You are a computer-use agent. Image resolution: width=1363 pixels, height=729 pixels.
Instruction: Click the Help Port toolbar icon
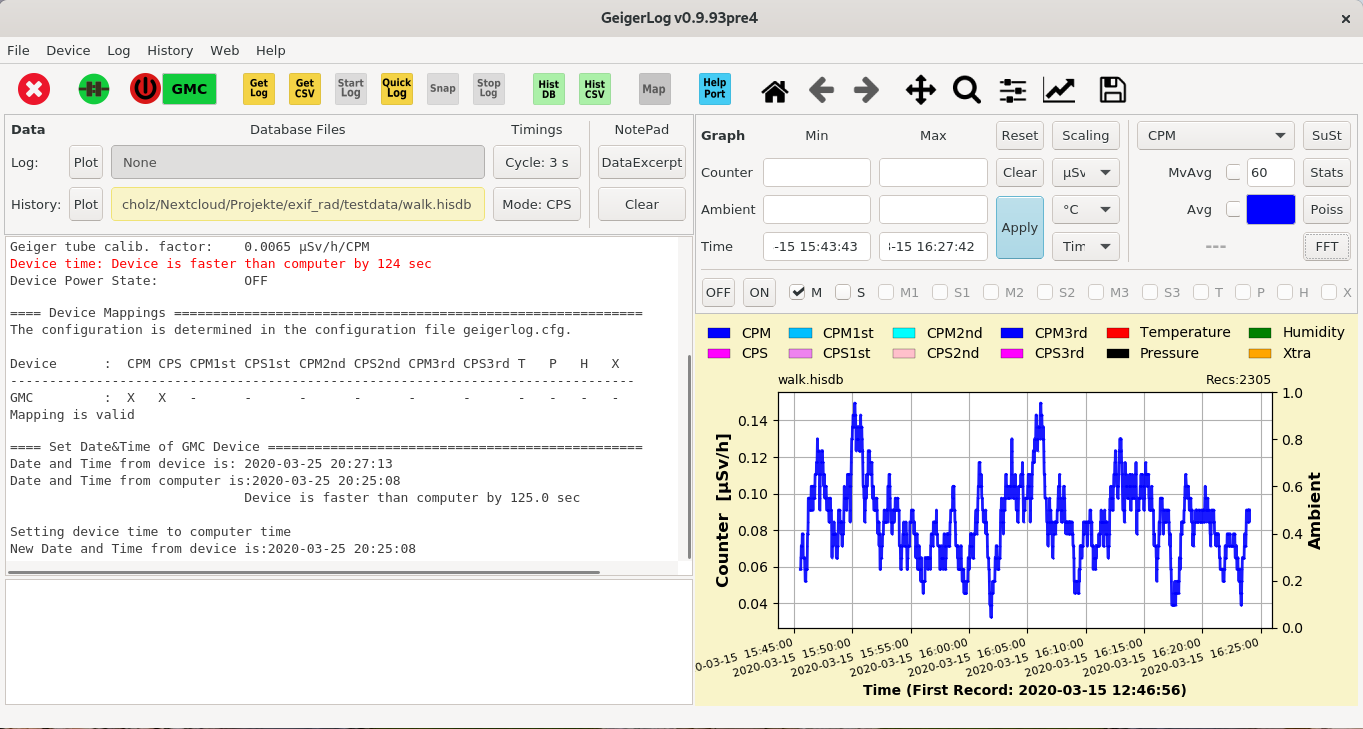pos(715,89)
